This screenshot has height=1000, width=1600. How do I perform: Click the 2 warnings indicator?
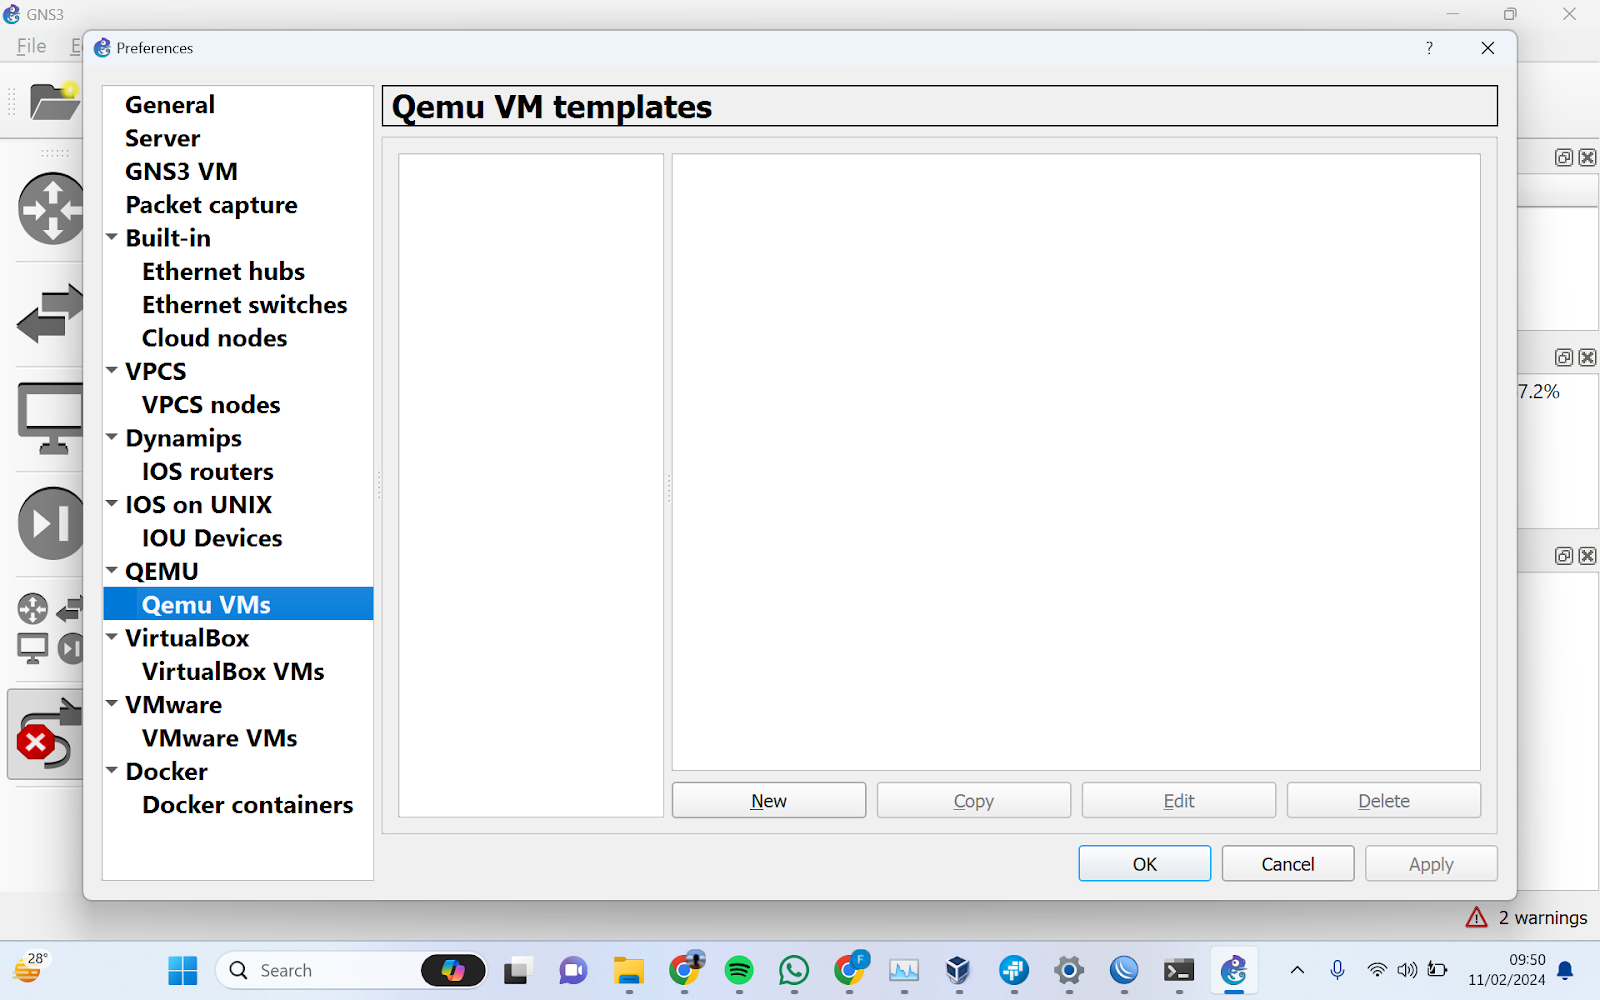pyautogui.click(x=1527, y=917)
